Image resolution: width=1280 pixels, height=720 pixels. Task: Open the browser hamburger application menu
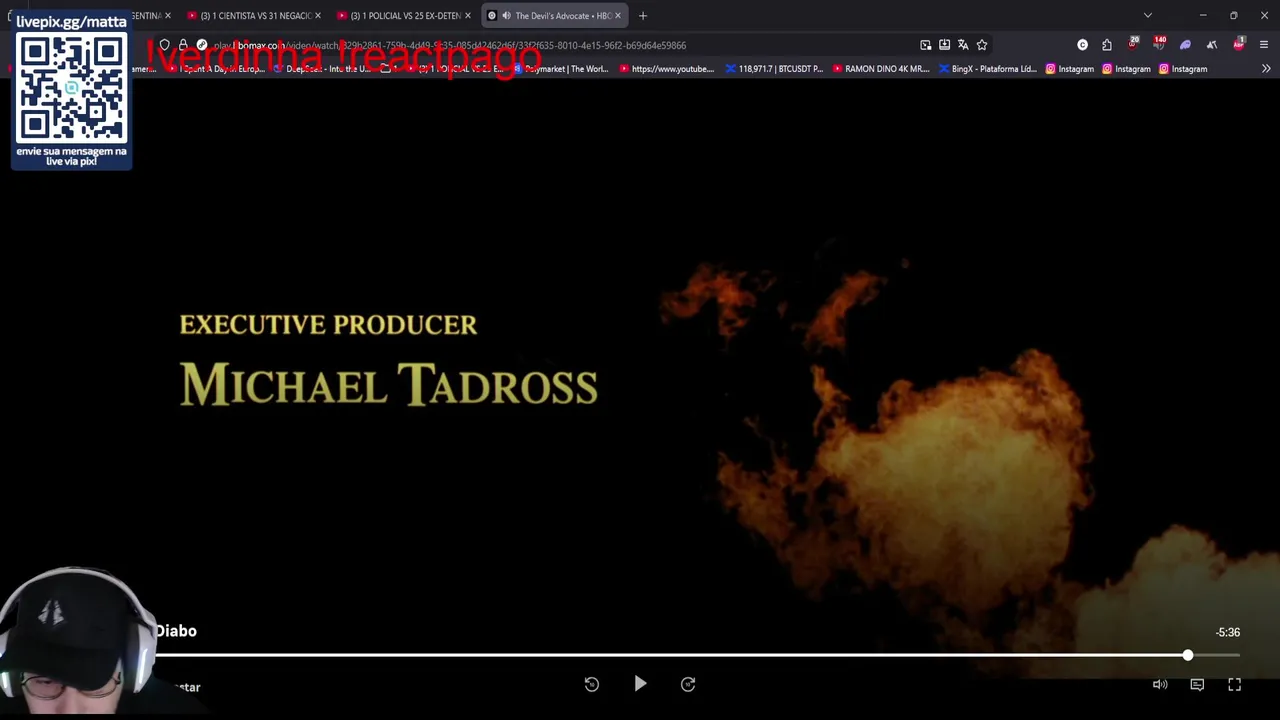pos(1264,45)
